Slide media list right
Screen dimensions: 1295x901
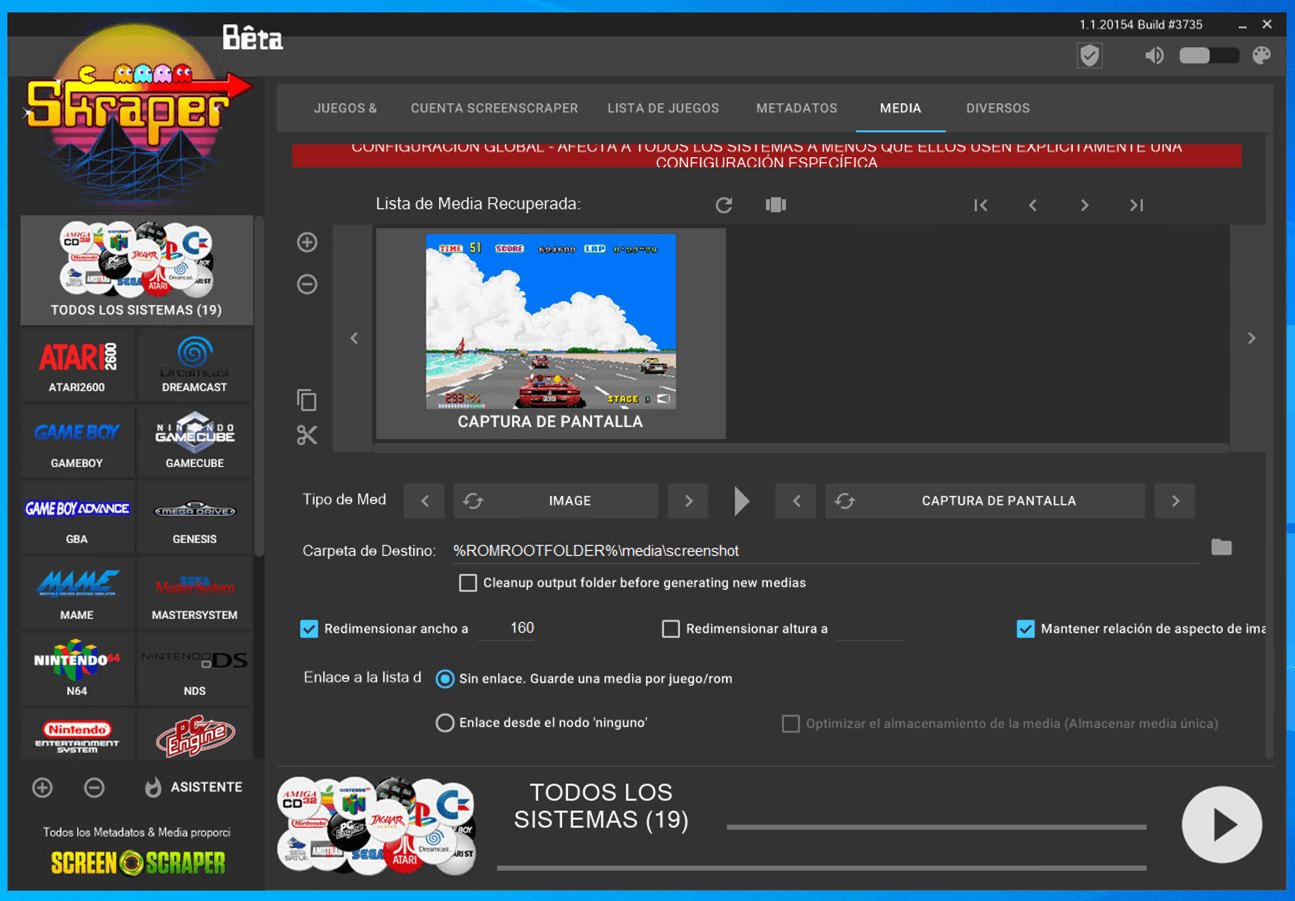click(x=1251, y=338)
